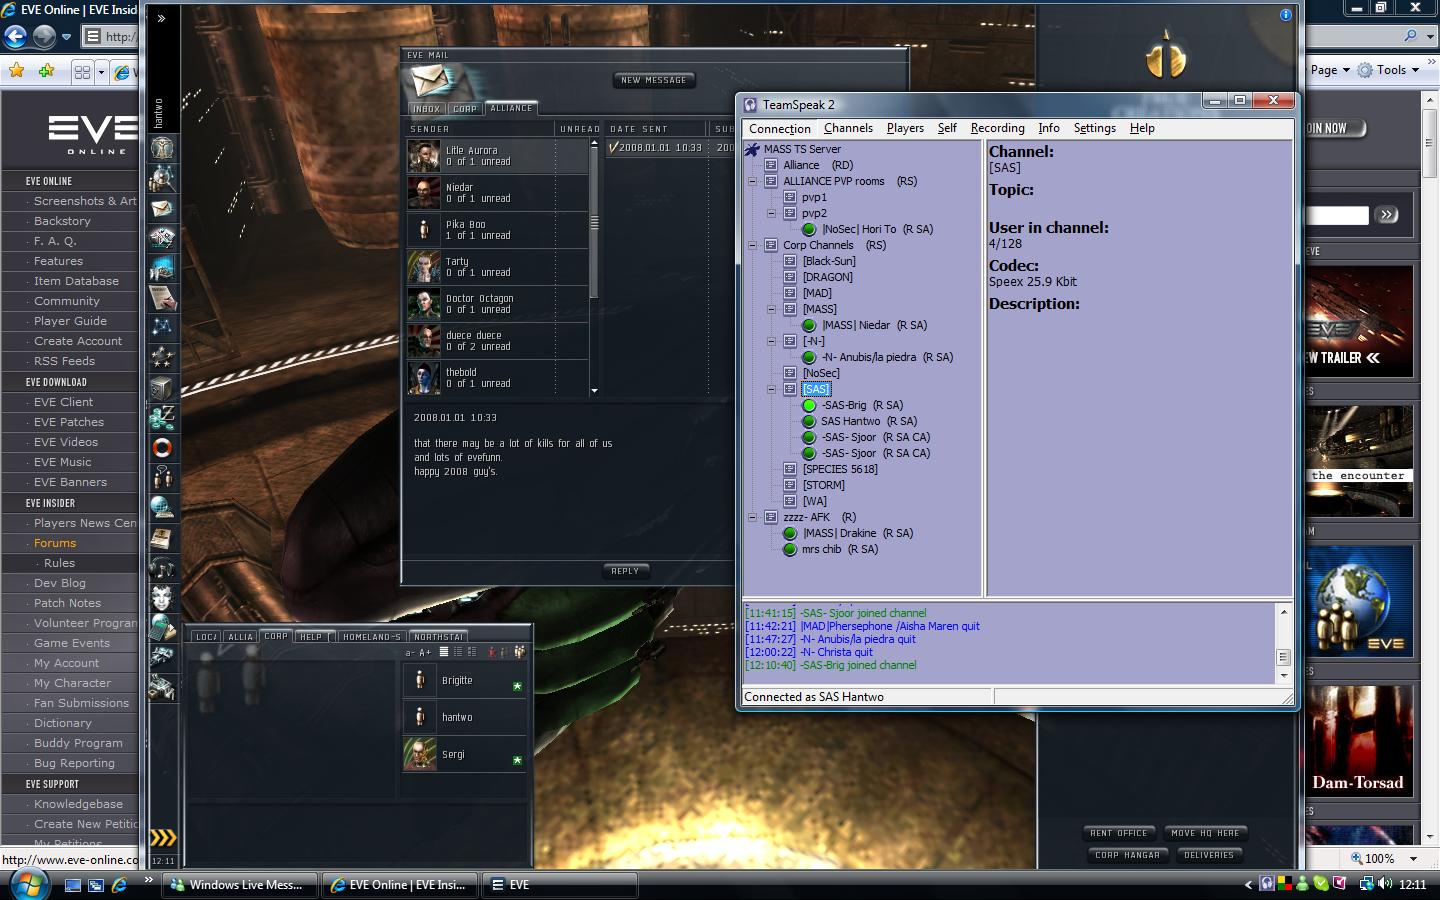1440x900 pixels.
Task: Collapse the [SAS] channel node
Action: point(771,389)
